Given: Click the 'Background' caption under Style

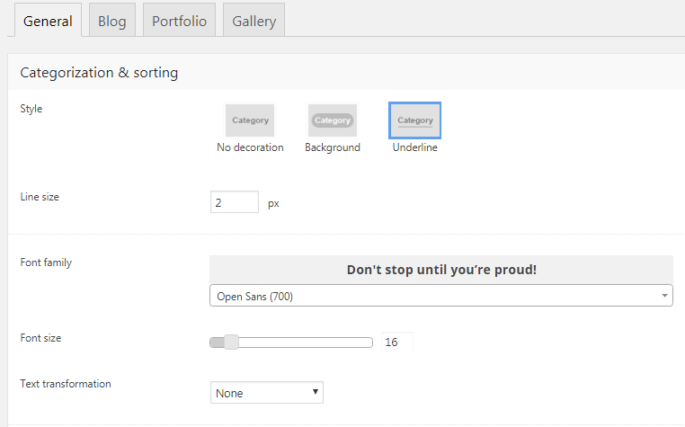Looking at the screenshot, I should (332, 148).
